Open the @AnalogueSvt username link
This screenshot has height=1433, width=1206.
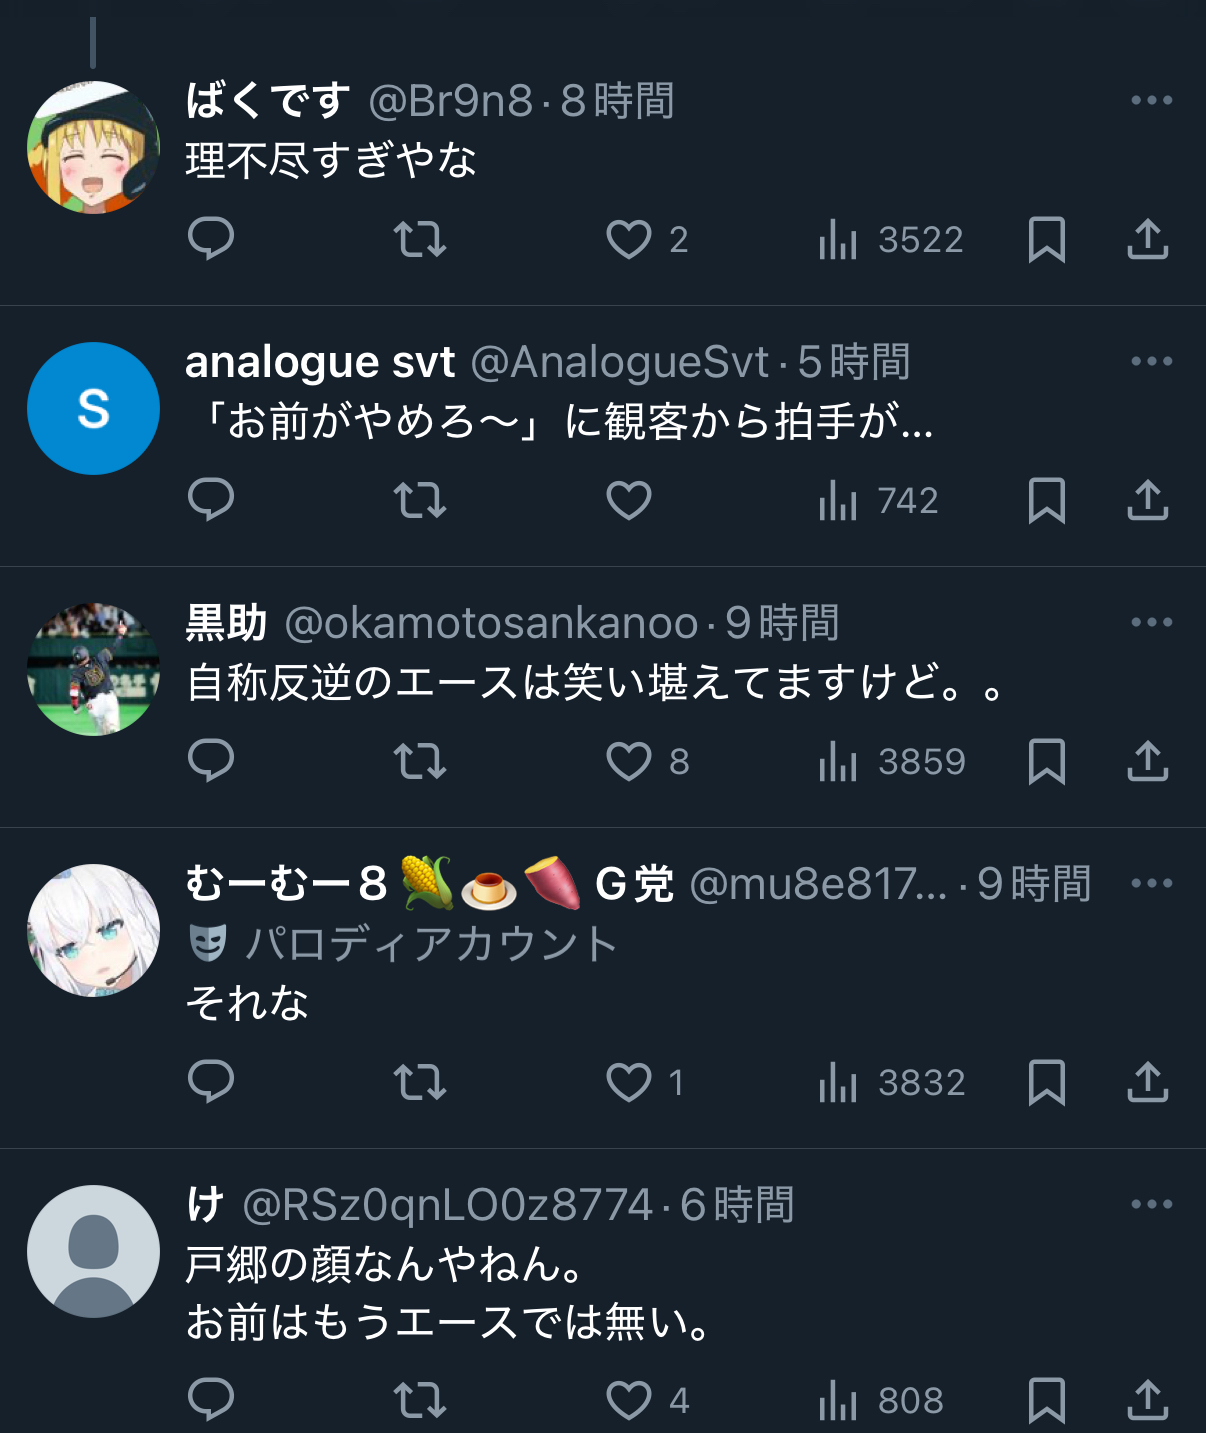[x=619, y=362]
